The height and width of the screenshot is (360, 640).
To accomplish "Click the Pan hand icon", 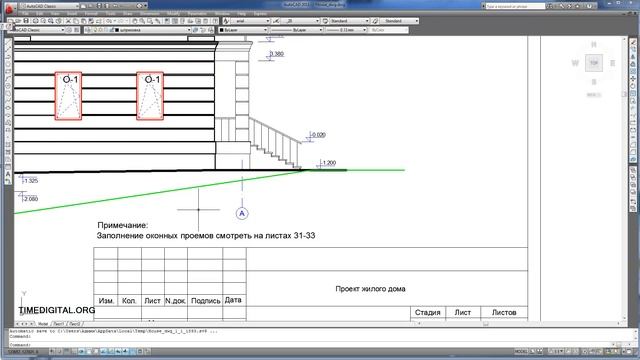I will click(134, 21).
